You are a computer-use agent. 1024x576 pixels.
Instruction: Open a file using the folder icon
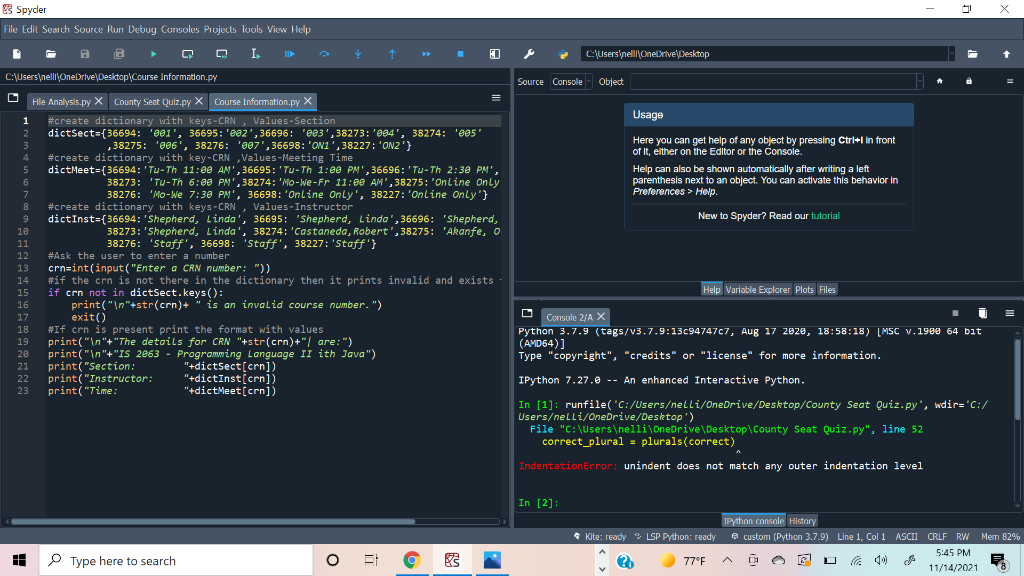(50, 54)
